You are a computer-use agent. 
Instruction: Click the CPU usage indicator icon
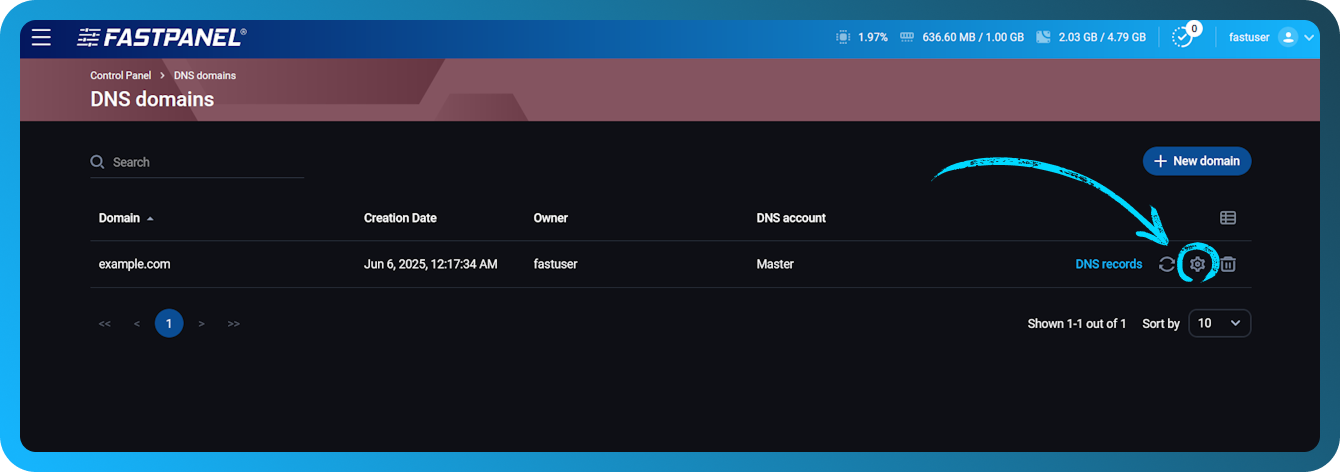click(x=843, y=38)
